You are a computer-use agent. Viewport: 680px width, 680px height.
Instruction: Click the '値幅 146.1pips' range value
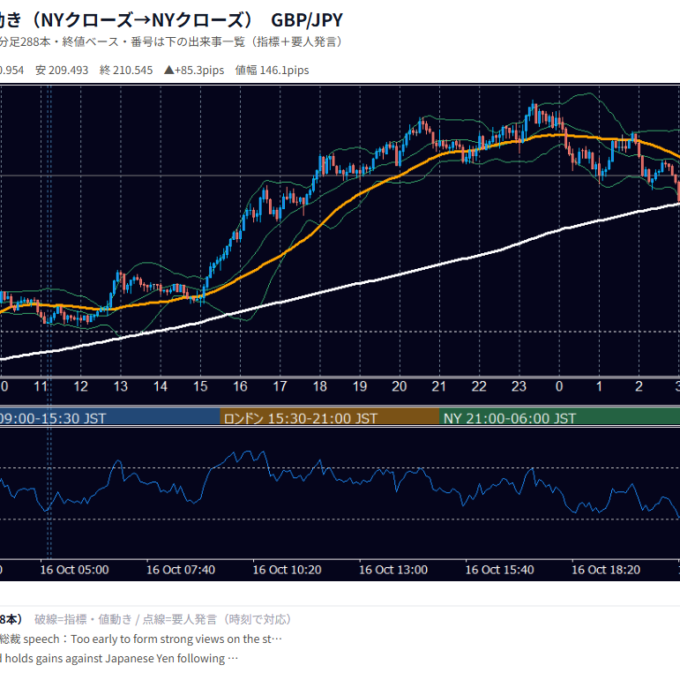(x=272, y=70)
